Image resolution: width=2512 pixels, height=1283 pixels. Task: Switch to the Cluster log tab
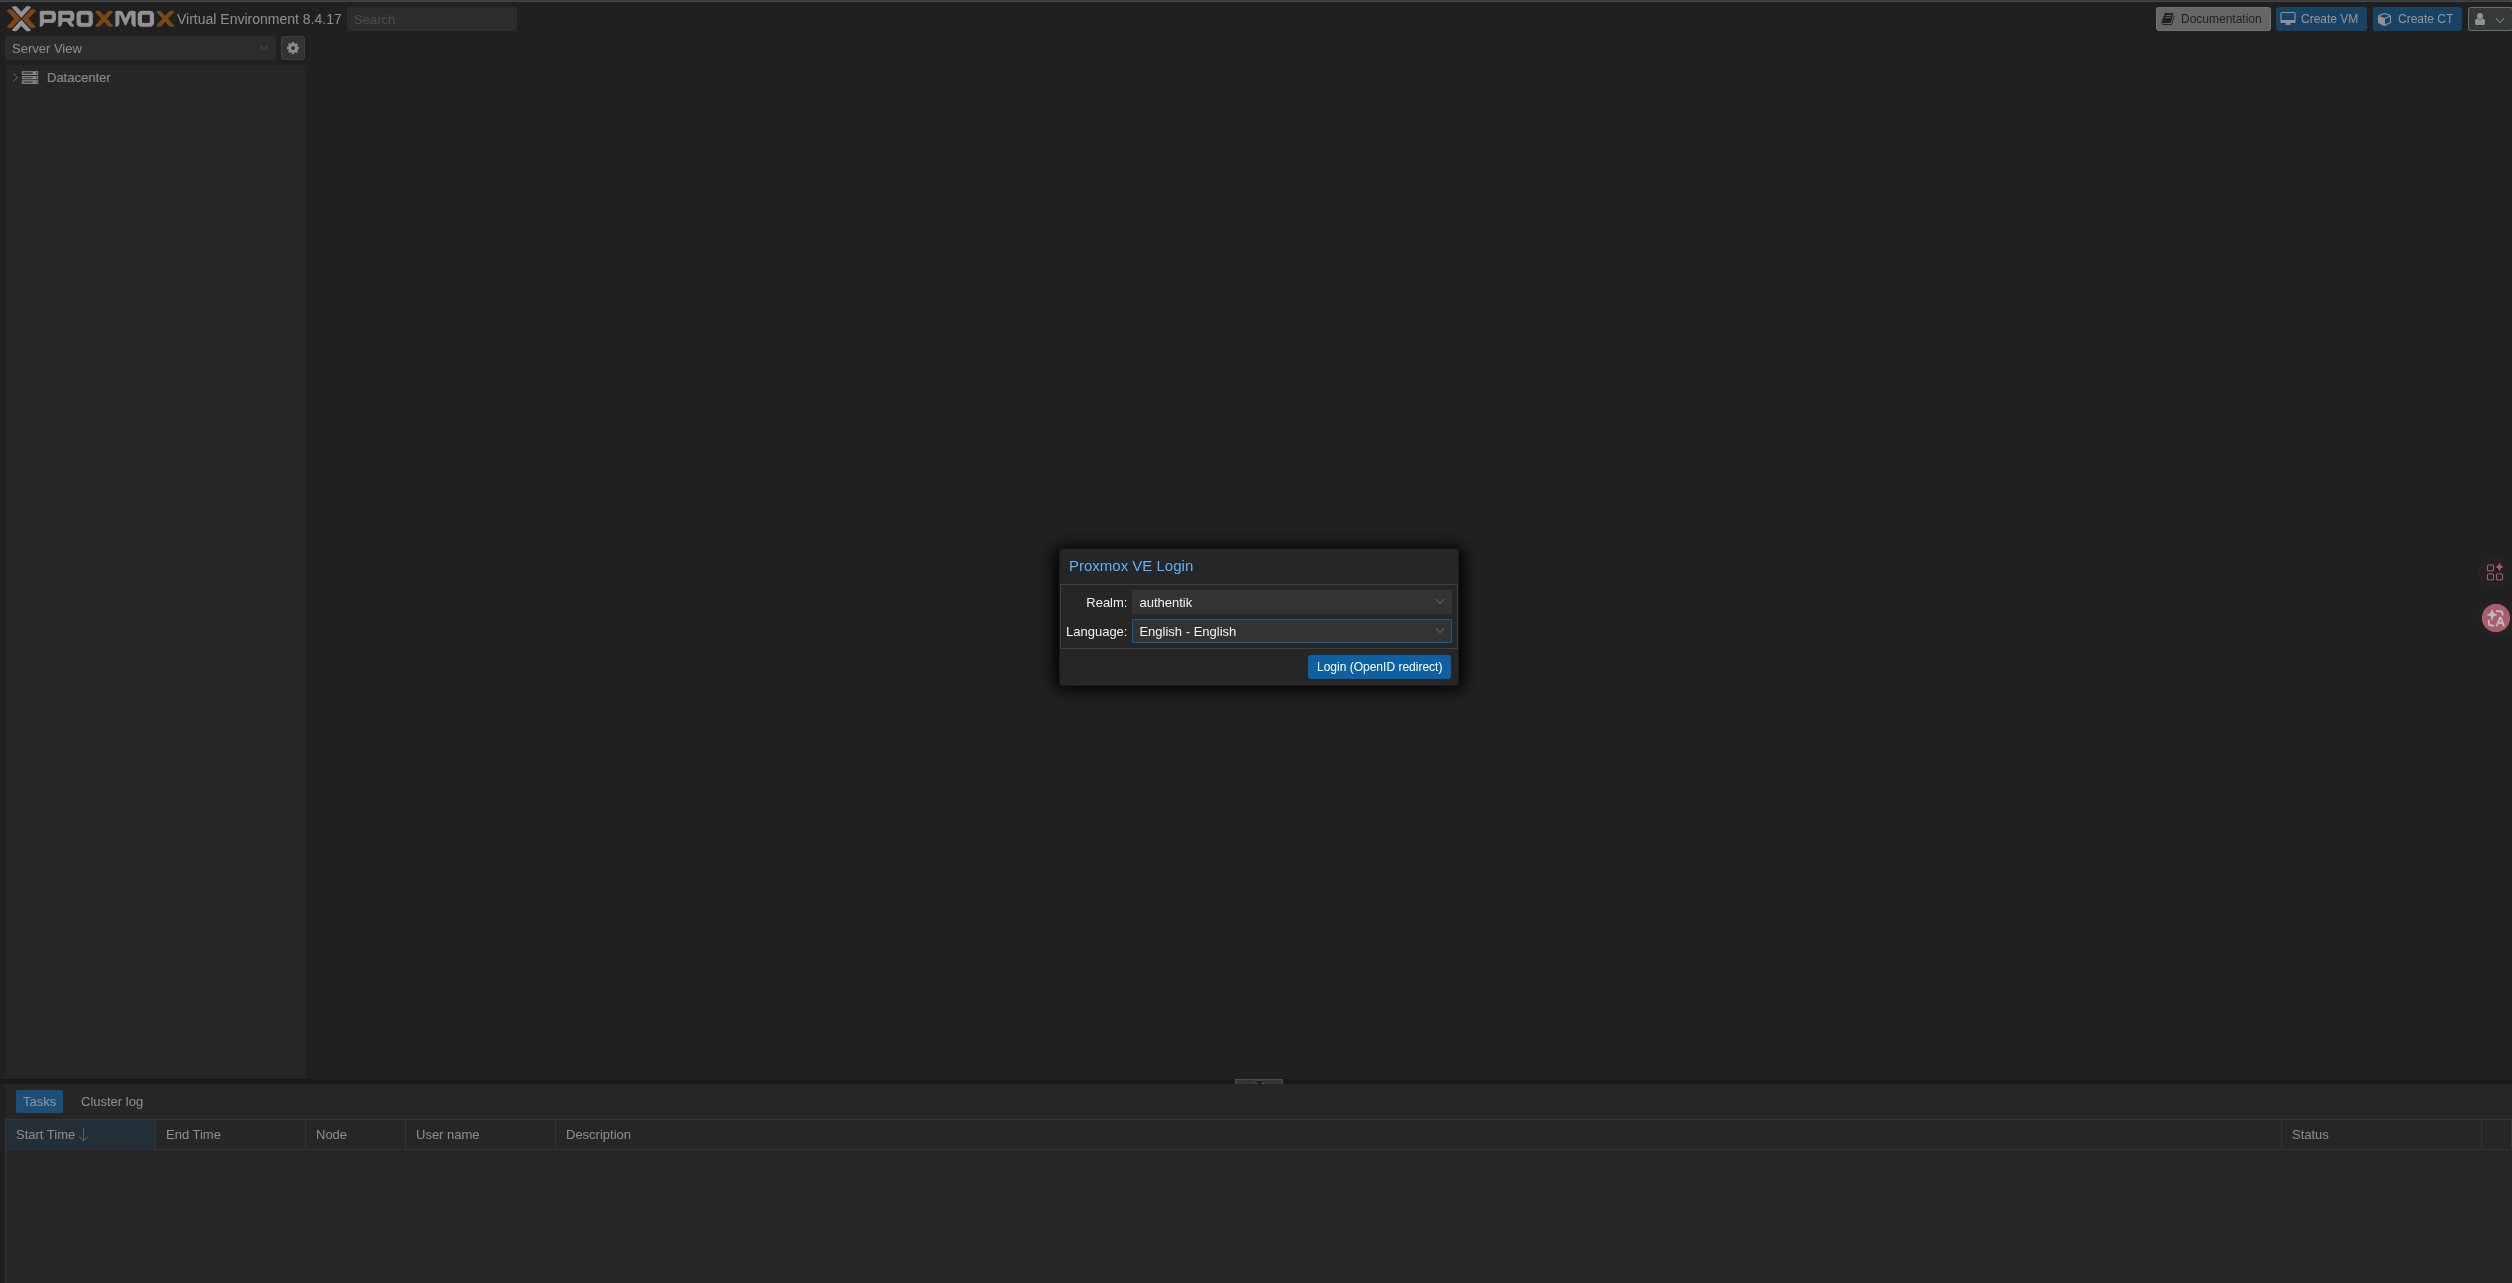coord(112,1102)
